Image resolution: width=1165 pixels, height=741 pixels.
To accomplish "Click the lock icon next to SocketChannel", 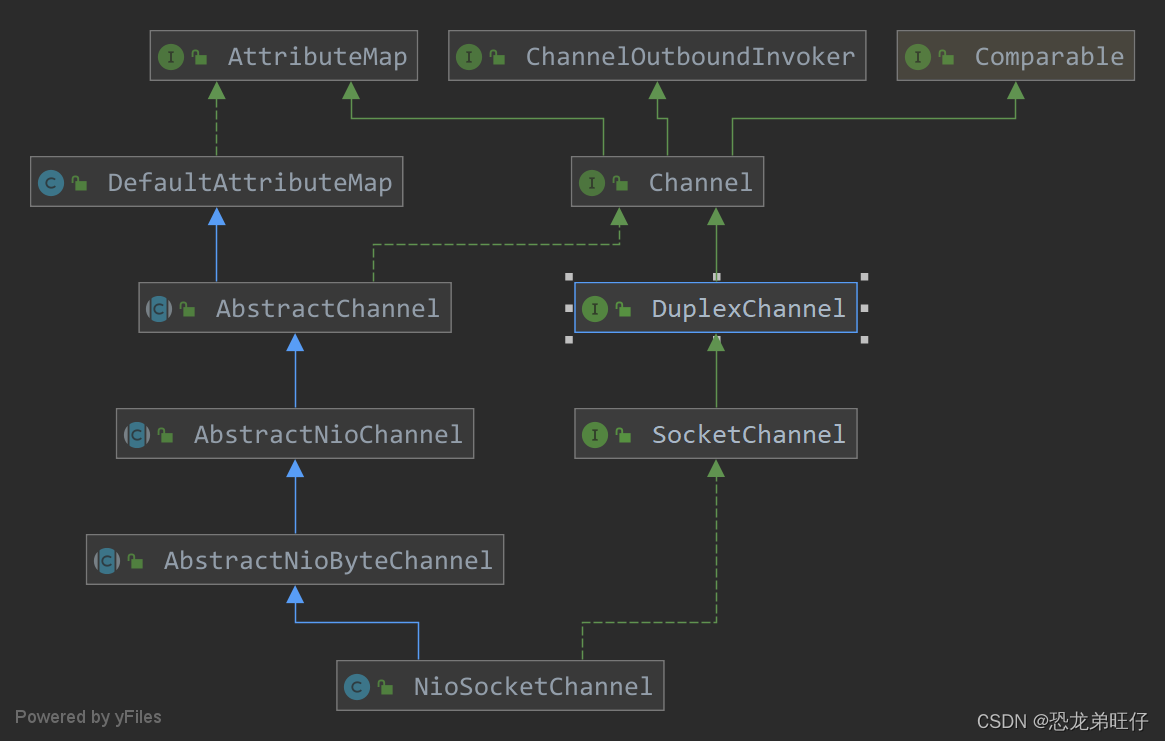I will click(x=624, y=434).
